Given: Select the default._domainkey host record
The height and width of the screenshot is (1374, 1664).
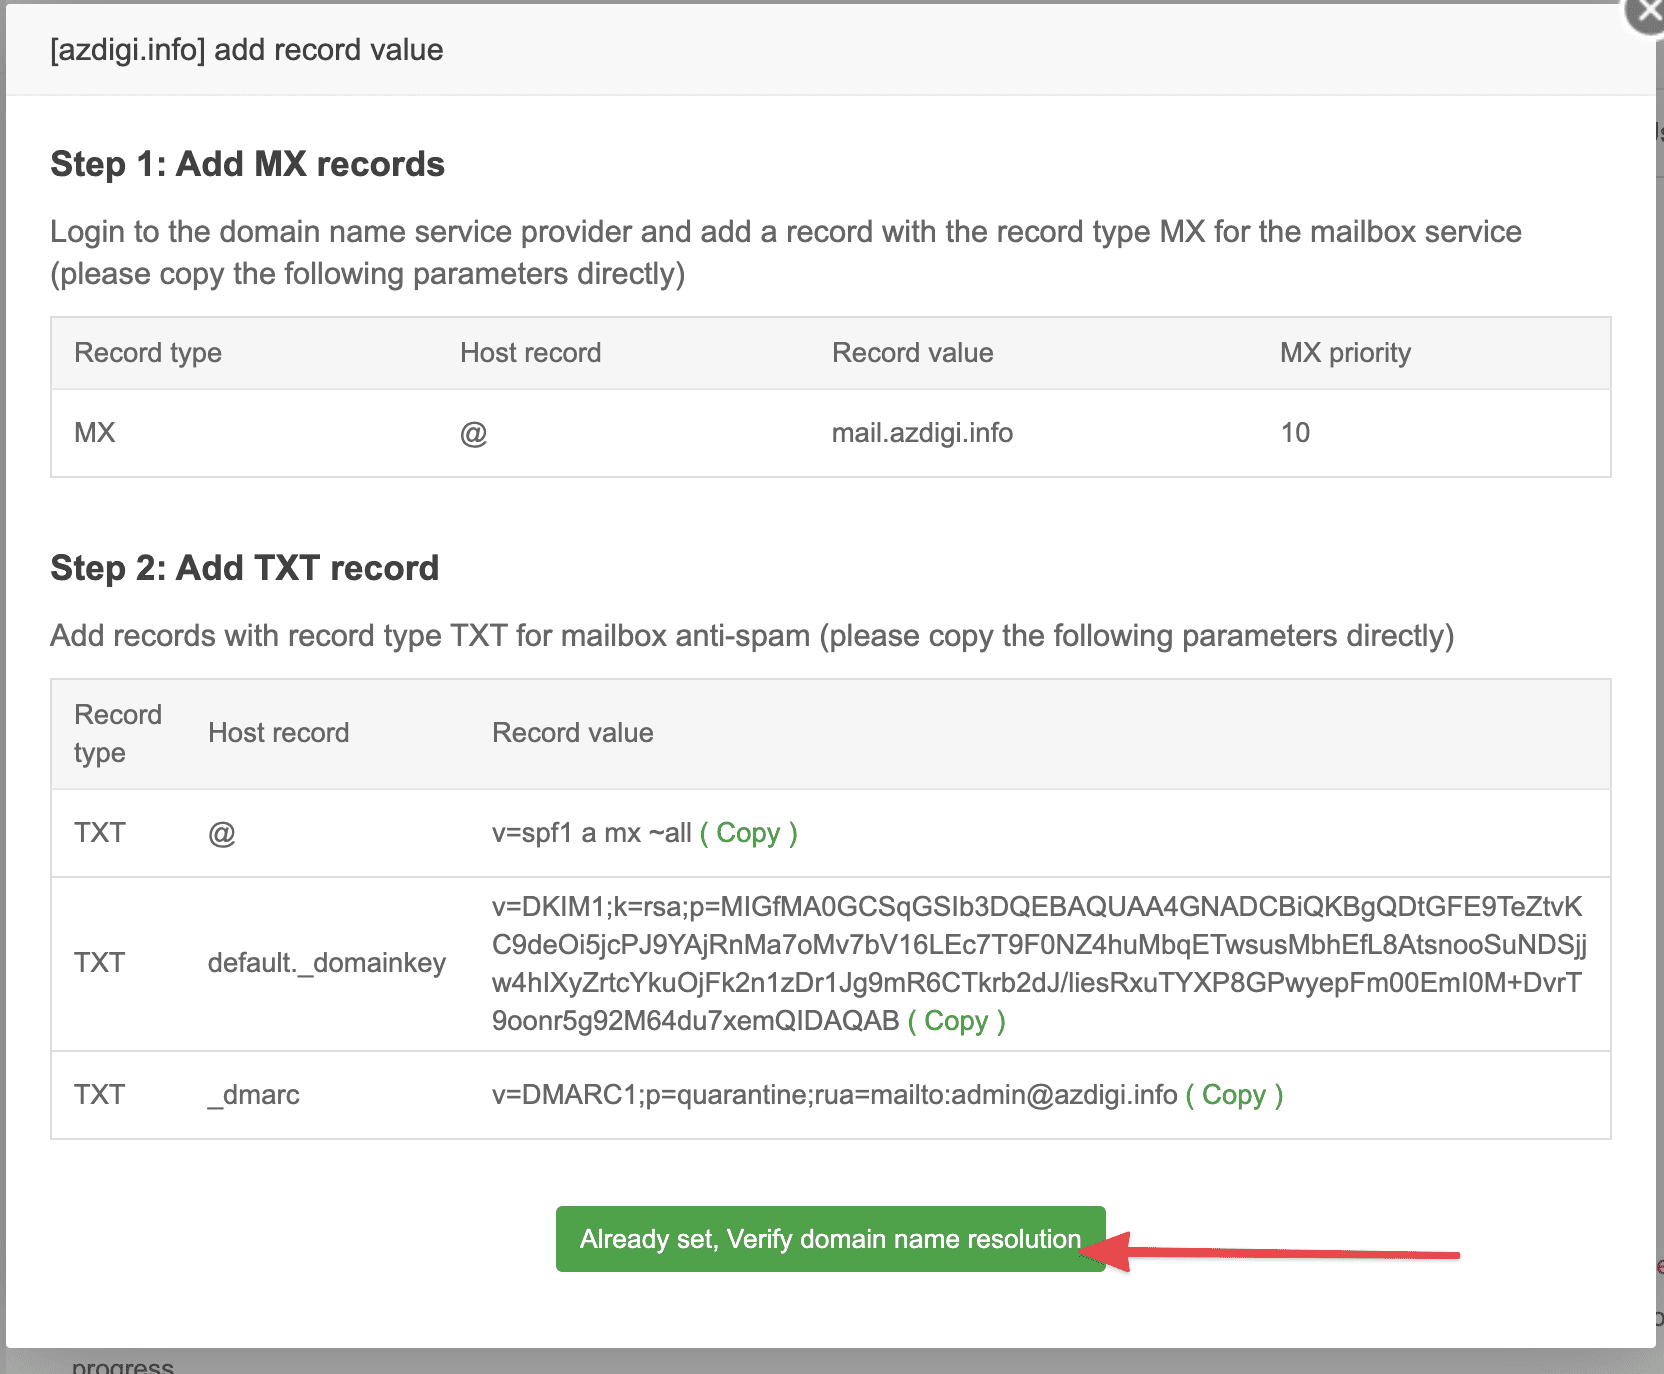Looking at the screenshot, I should (x=326, y=963).
